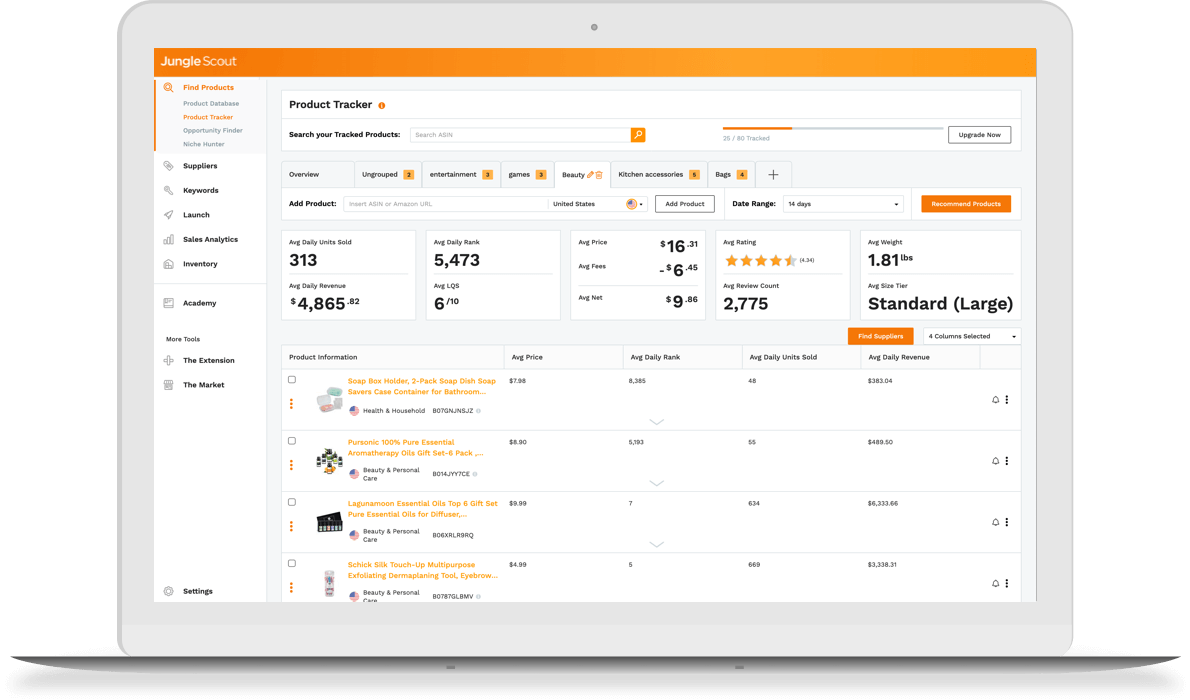Check the Schick Silk Touch-Up row checkbox
The width and height of the screenshot is (1190, 700).
(x=292, y=563)
